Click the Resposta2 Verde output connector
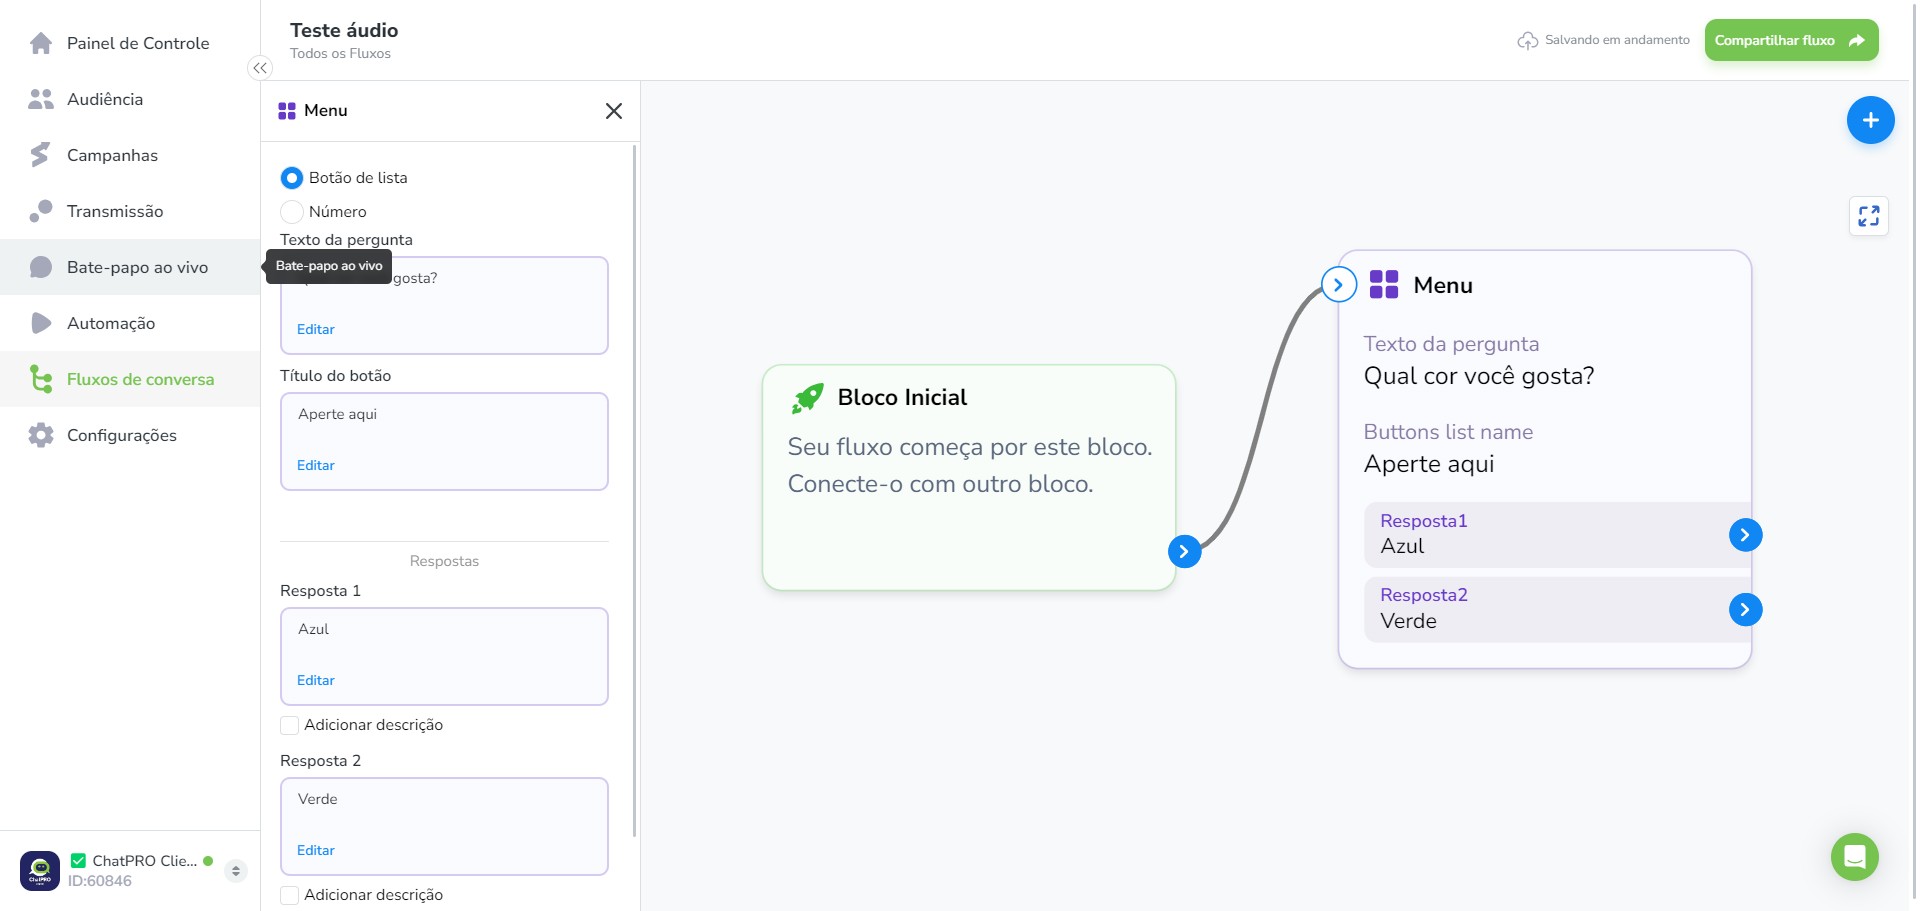 tap(1746, 610)
